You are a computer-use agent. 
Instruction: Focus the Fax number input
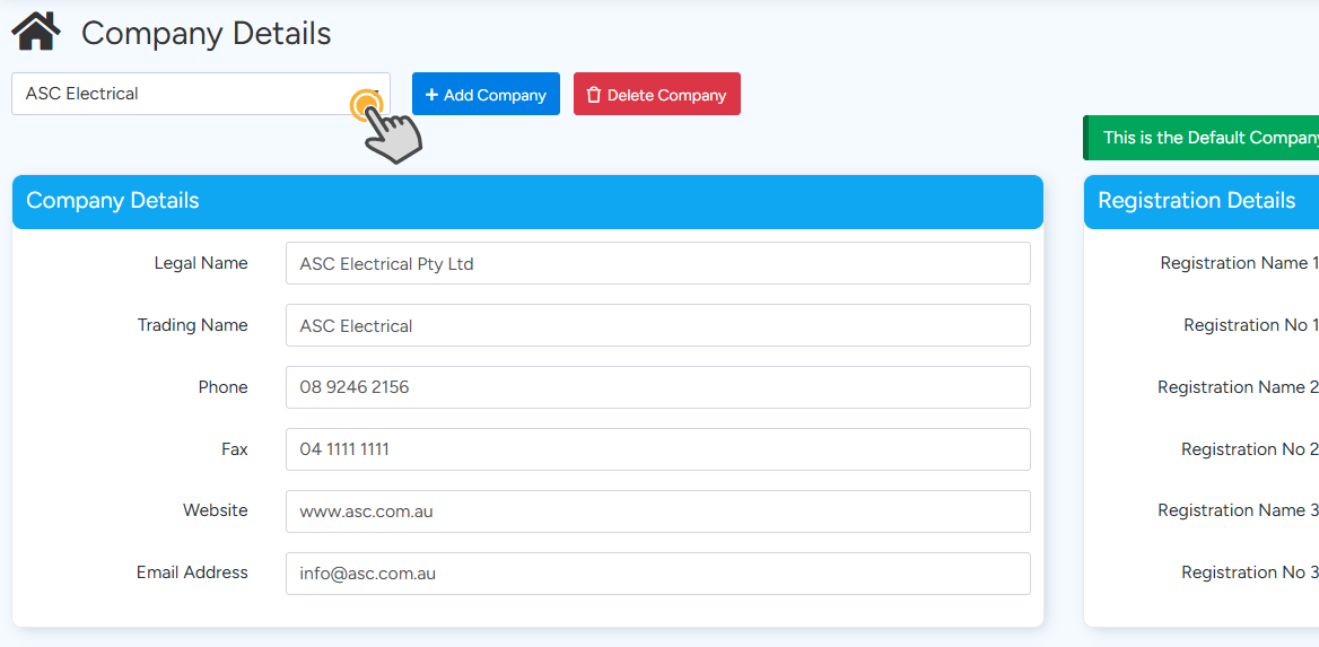click(657, 450)
